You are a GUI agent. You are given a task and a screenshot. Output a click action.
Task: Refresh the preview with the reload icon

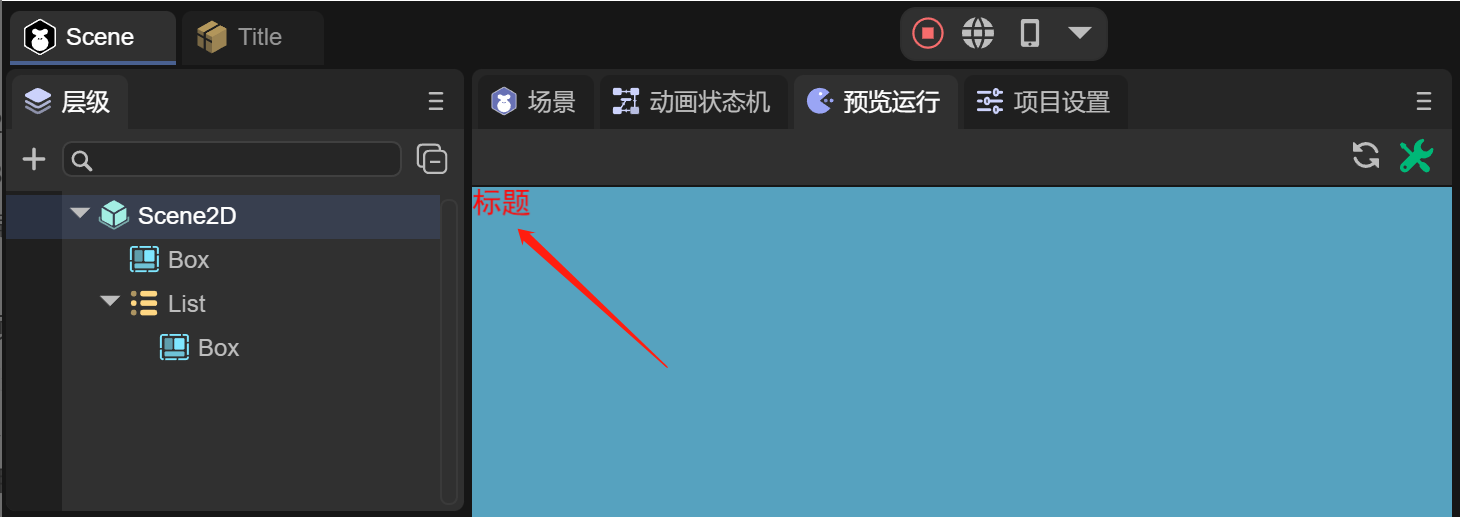tap(1366, 155)
